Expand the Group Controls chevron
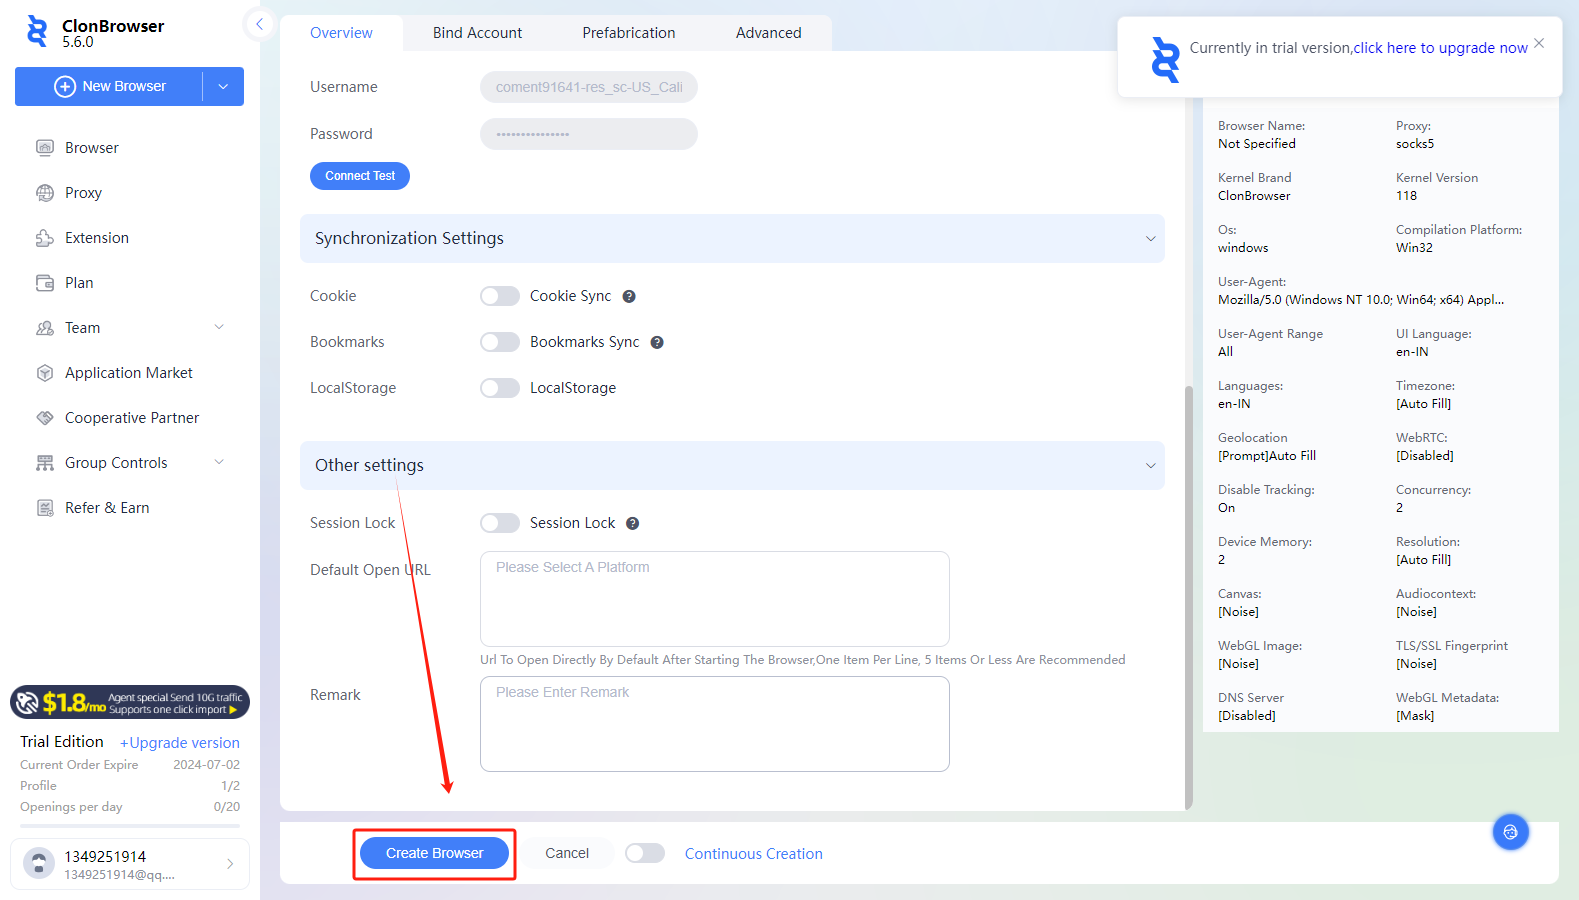 [x=219, y=462]
